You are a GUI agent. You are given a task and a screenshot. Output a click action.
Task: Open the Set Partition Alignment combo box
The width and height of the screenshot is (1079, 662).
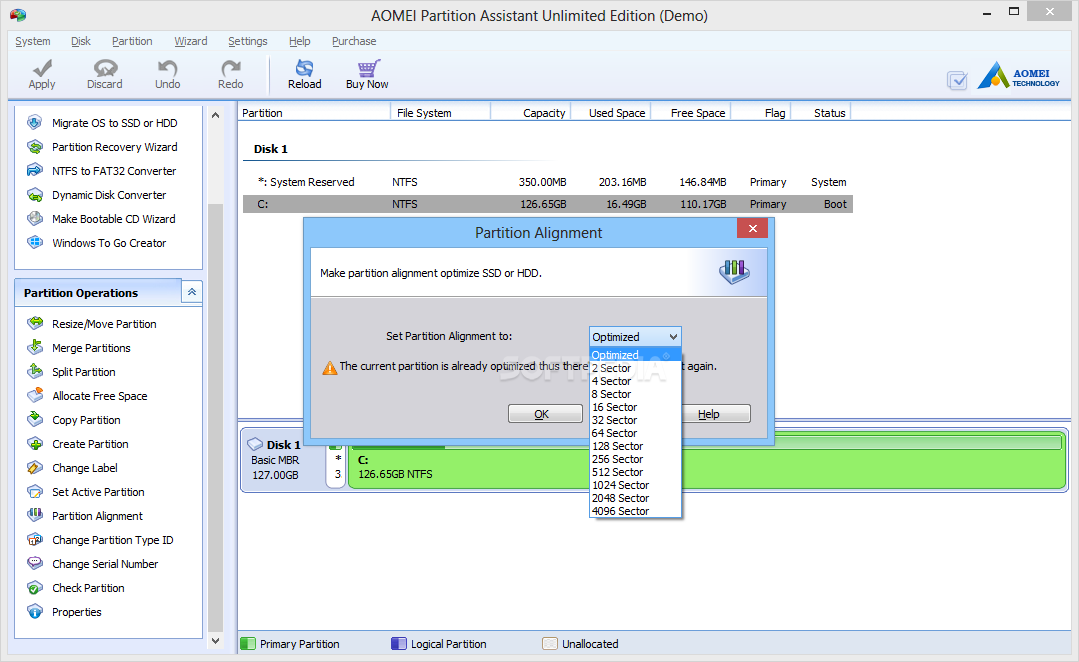[635, 337]
